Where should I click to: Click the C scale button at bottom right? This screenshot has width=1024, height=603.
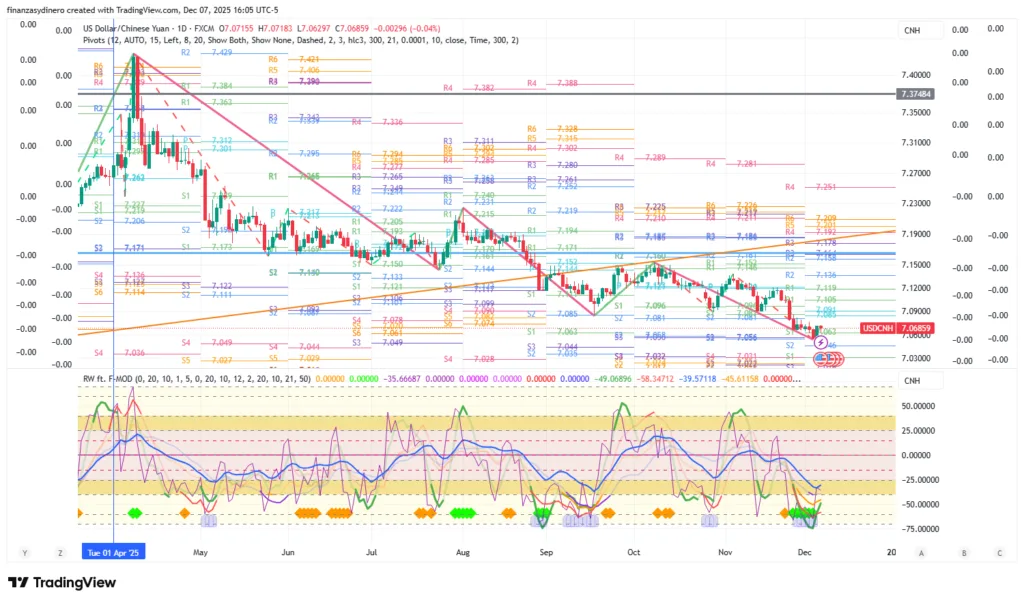coord(998,552)
